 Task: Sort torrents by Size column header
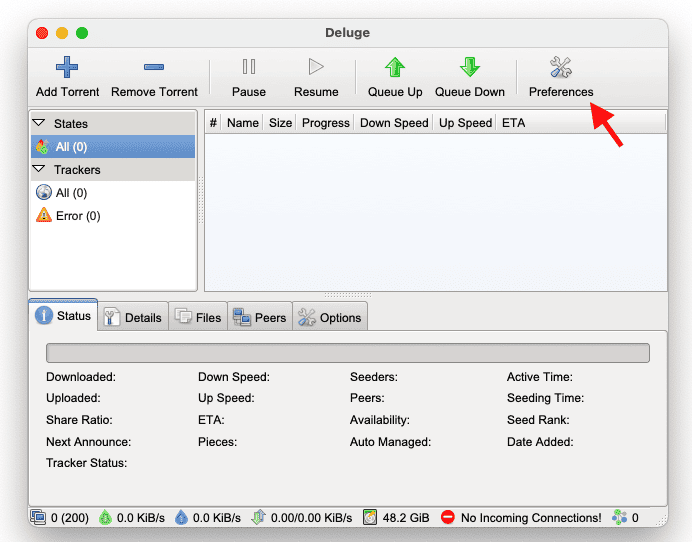[x=280, y=123]
